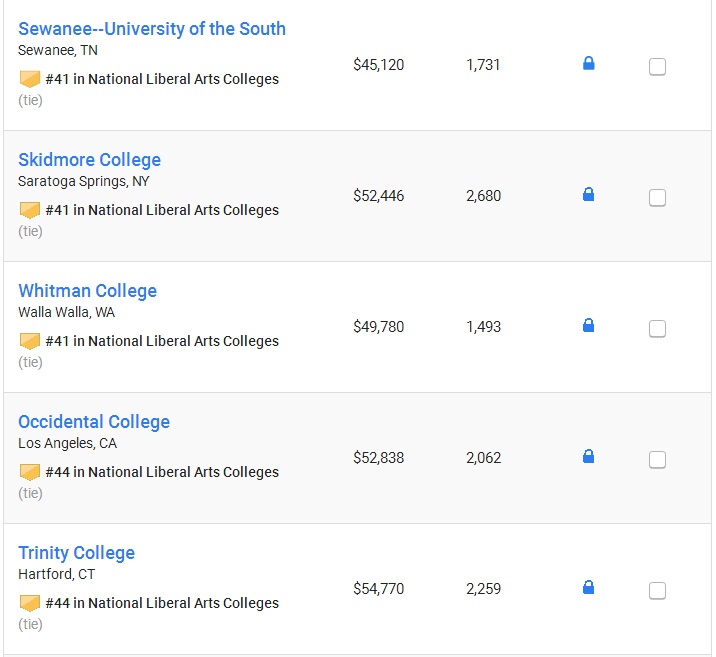
Task: Click the lock icon in Occidental College row
Action: [589, 456]
